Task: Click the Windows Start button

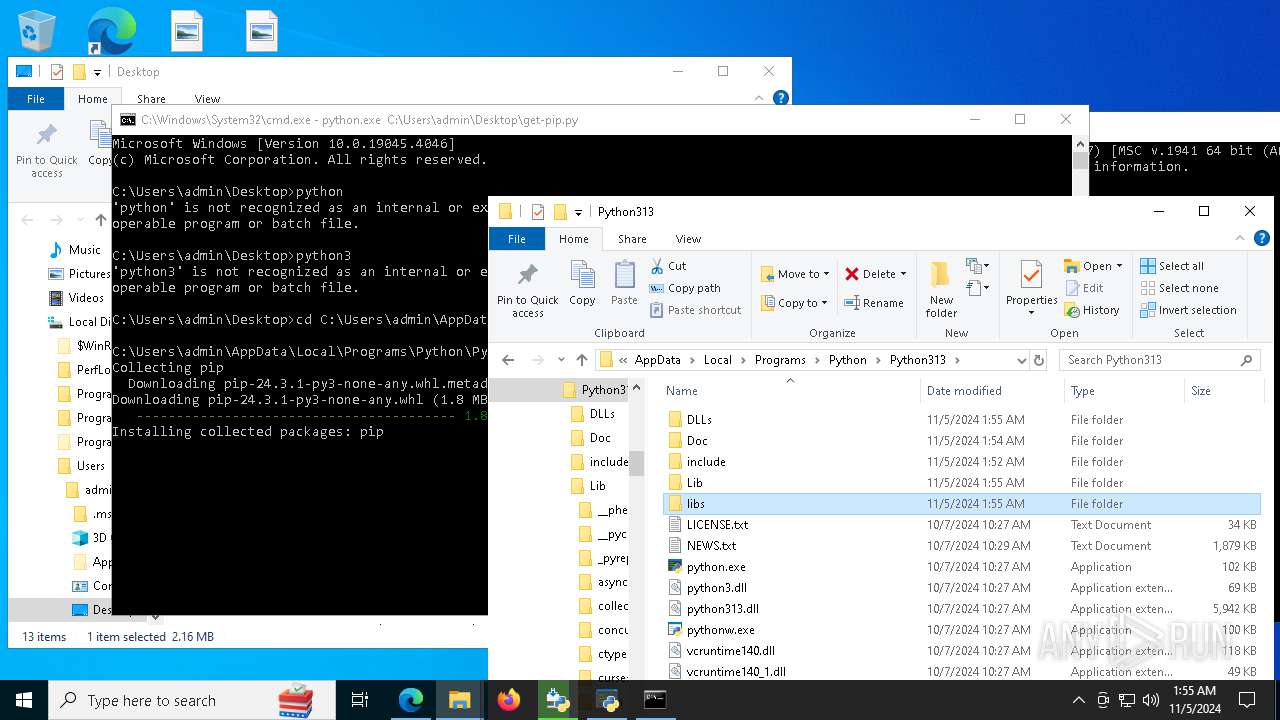Action: pyautogui.click(x=24, y=700)
